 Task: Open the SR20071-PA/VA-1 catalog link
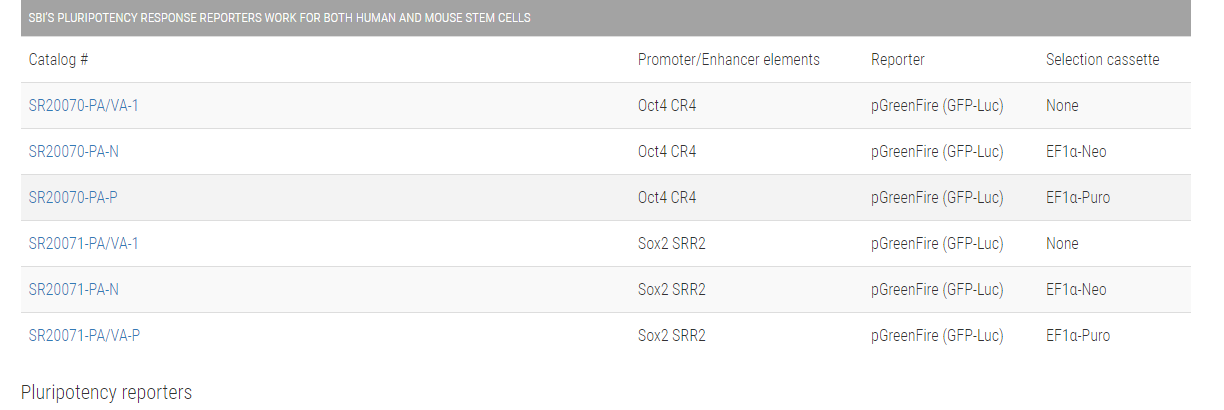coord(84,243)
